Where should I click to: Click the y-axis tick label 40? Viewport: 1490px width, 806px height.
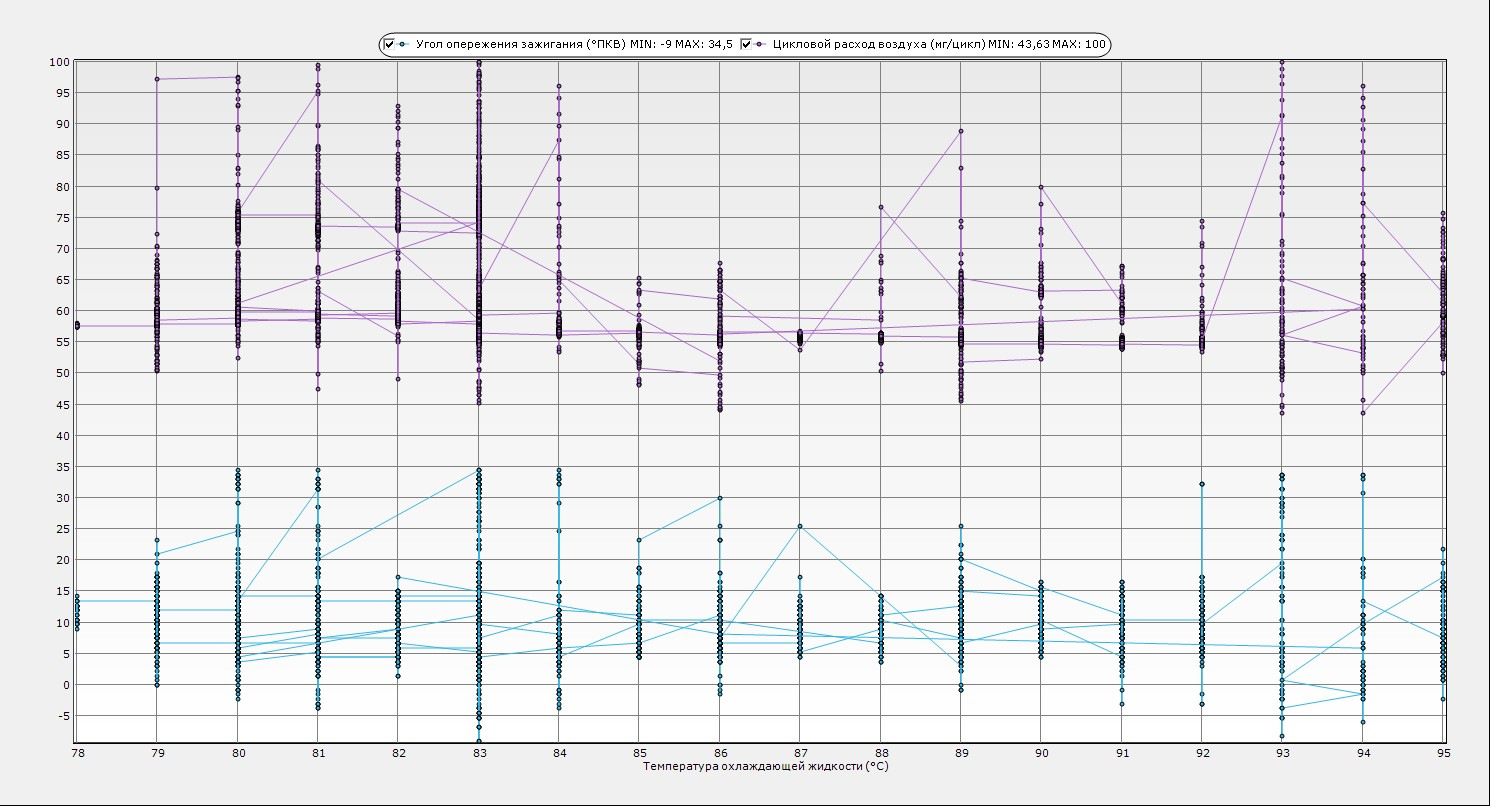tap(61, 436)
